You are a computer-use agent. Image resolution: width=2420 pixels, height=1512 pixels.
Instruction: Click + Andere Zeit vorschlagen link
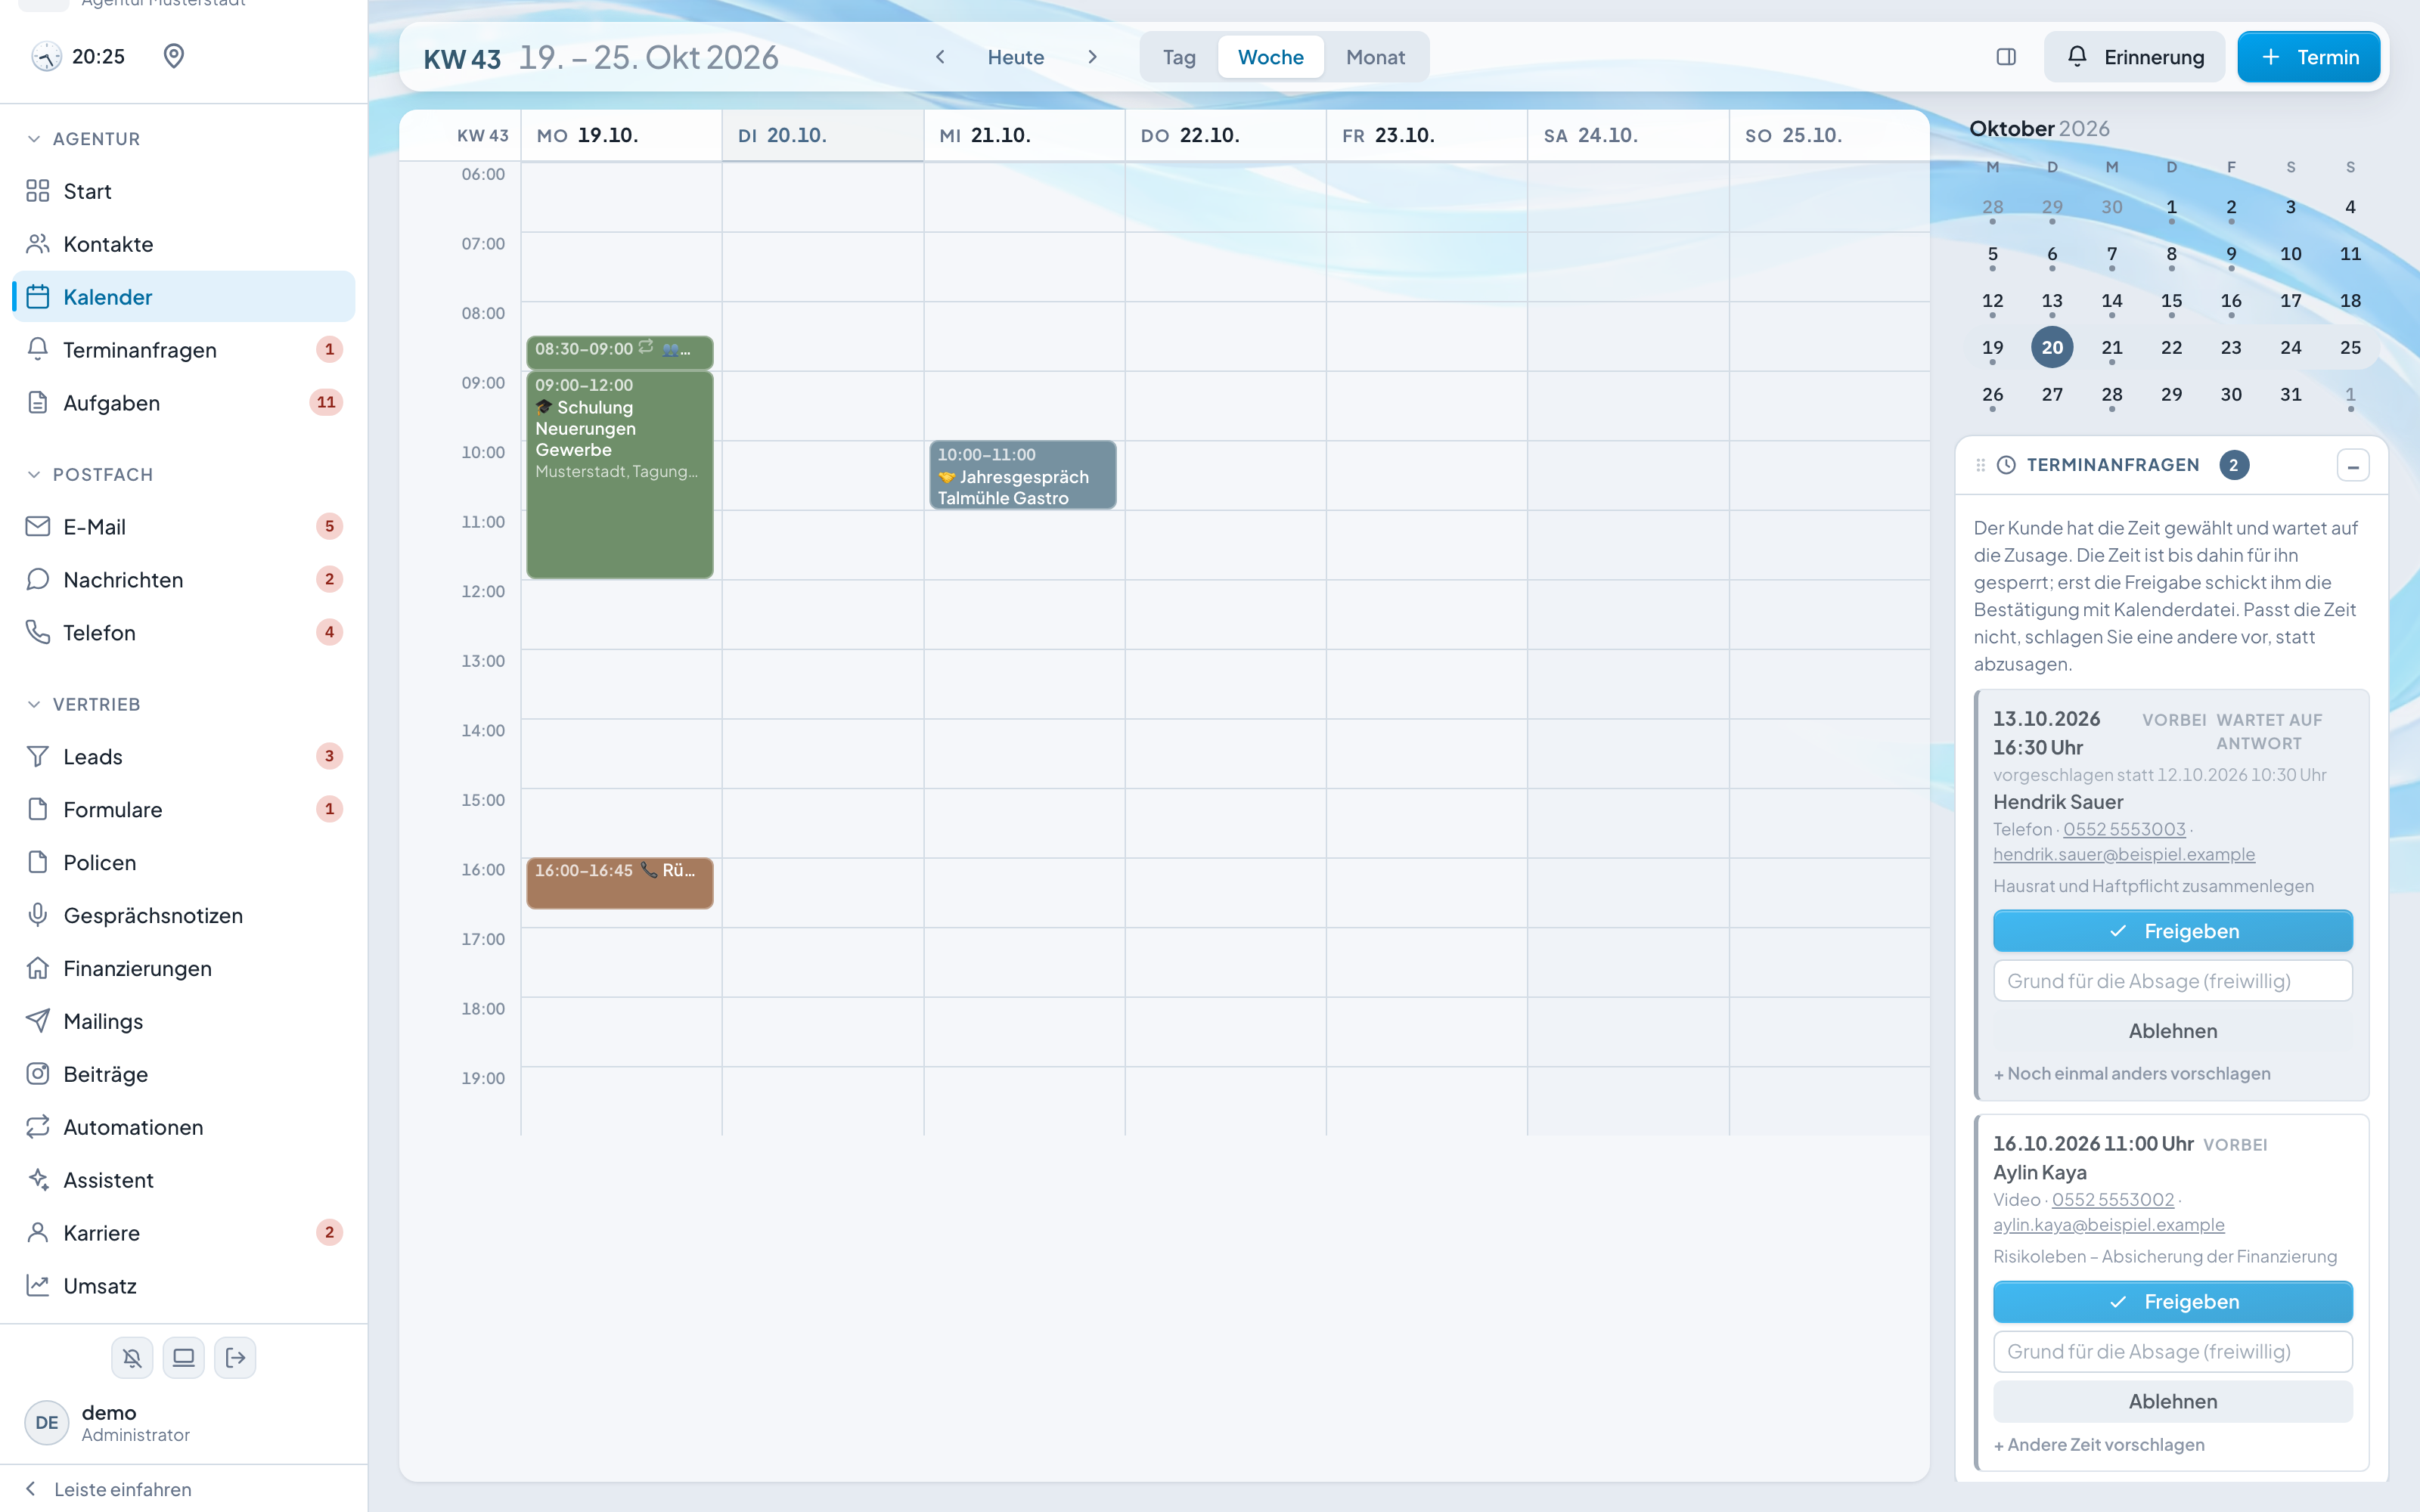[x=2098, y=1445]
